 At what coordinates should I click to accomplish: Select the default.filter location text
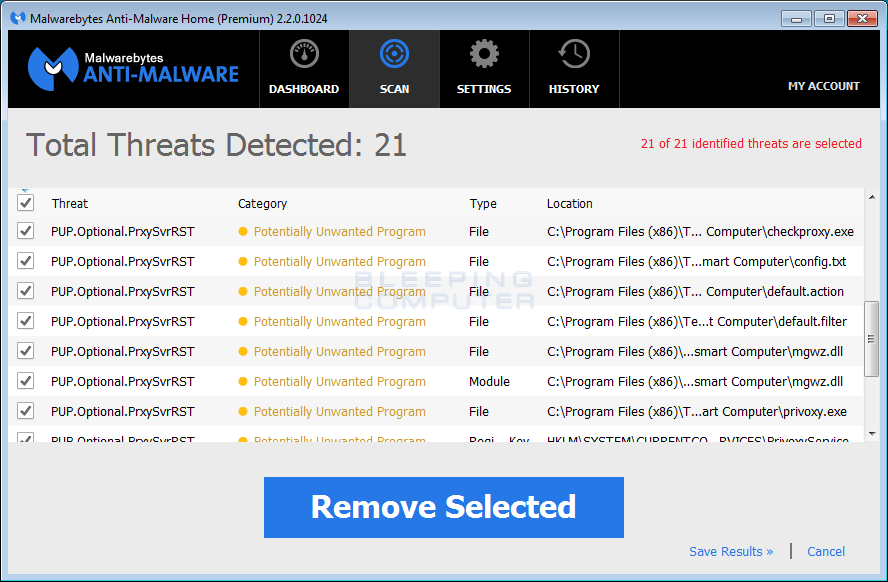697,322
